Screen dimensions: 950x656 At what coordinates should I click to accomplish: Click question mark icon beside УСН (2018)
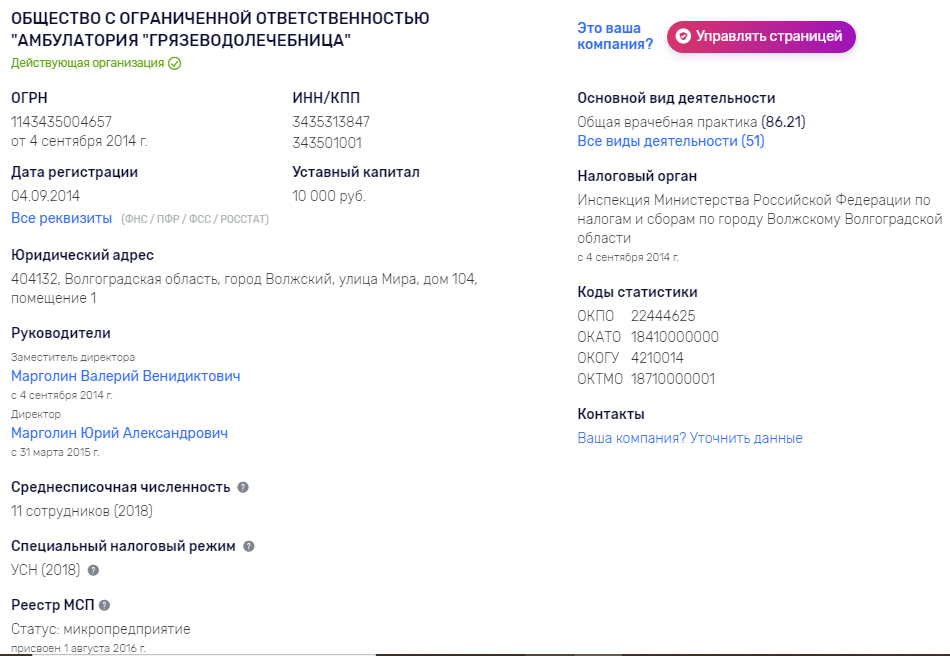(93, 570)
